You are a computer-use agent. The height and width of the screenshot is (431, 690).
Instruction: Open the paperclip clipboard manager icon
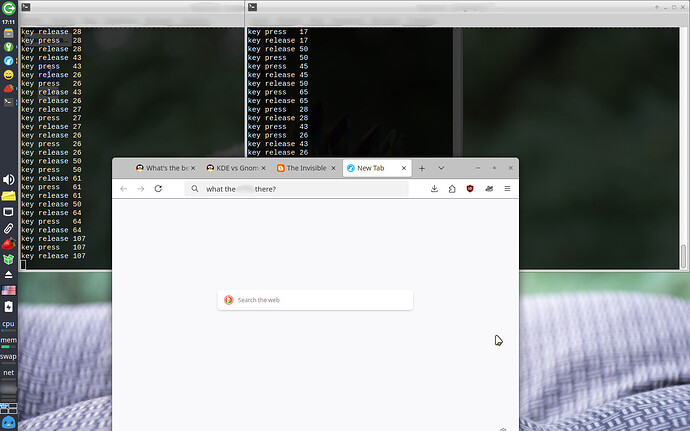tap(8, 228)
